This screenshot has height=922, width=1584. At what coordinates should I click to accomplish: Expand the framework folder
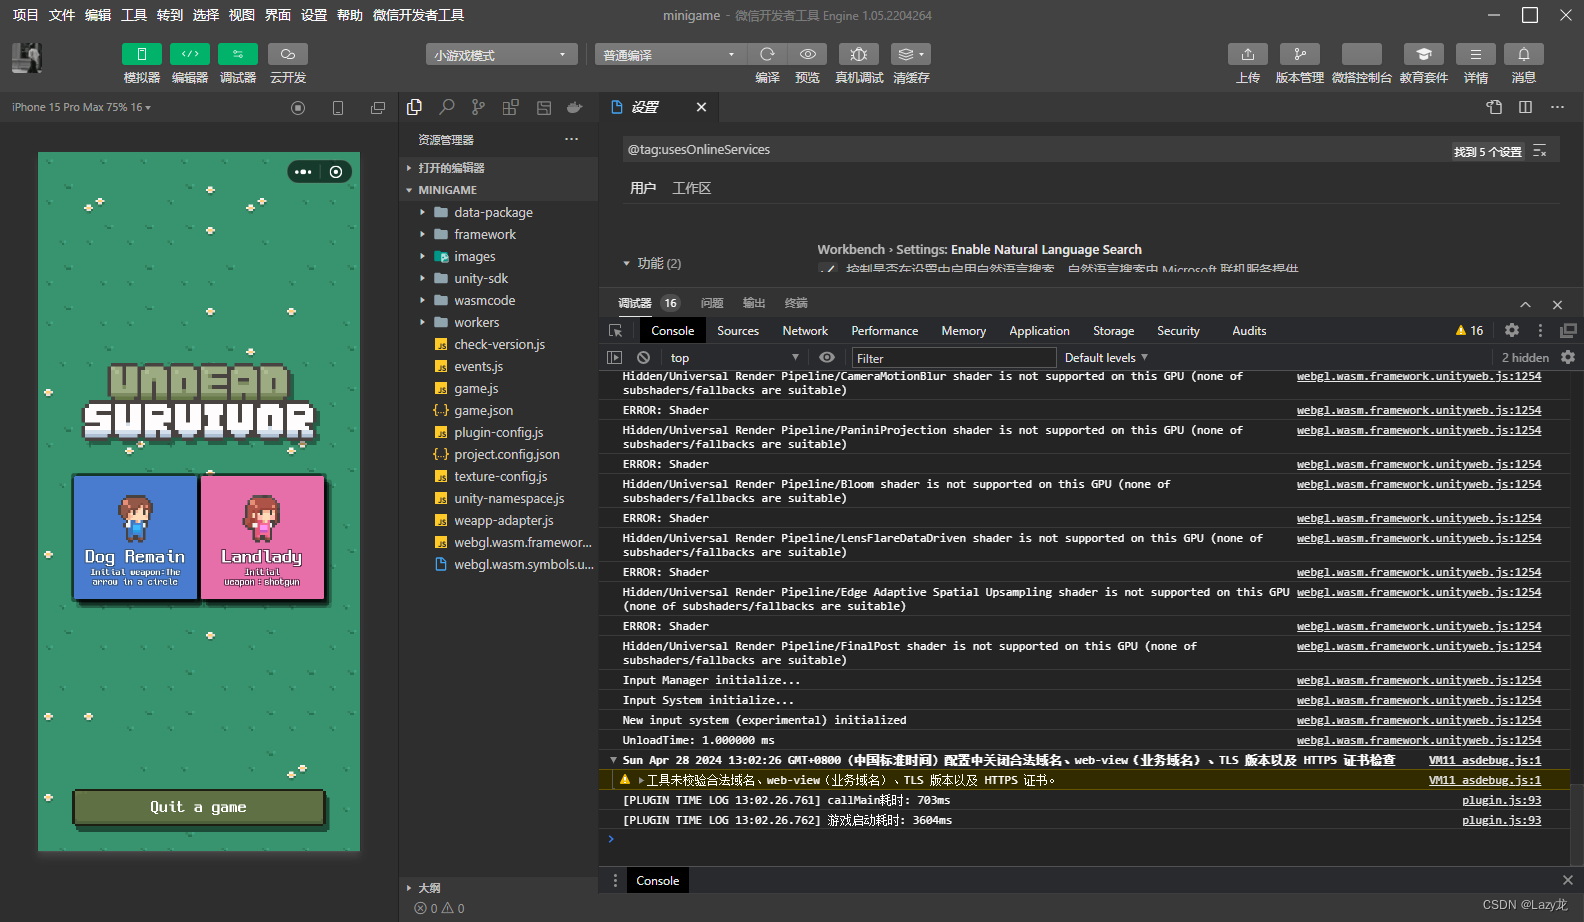pos(498,234)
